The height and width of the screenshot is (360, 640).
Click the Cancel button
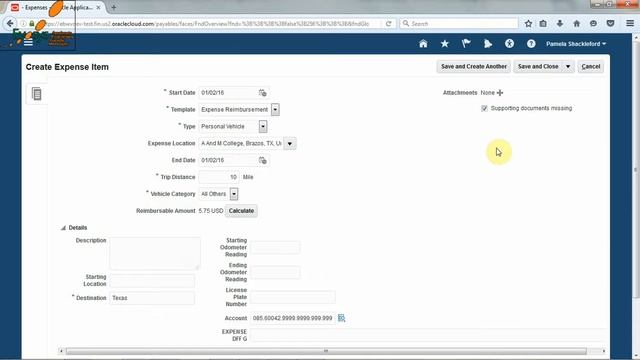(x=591, y=67)
